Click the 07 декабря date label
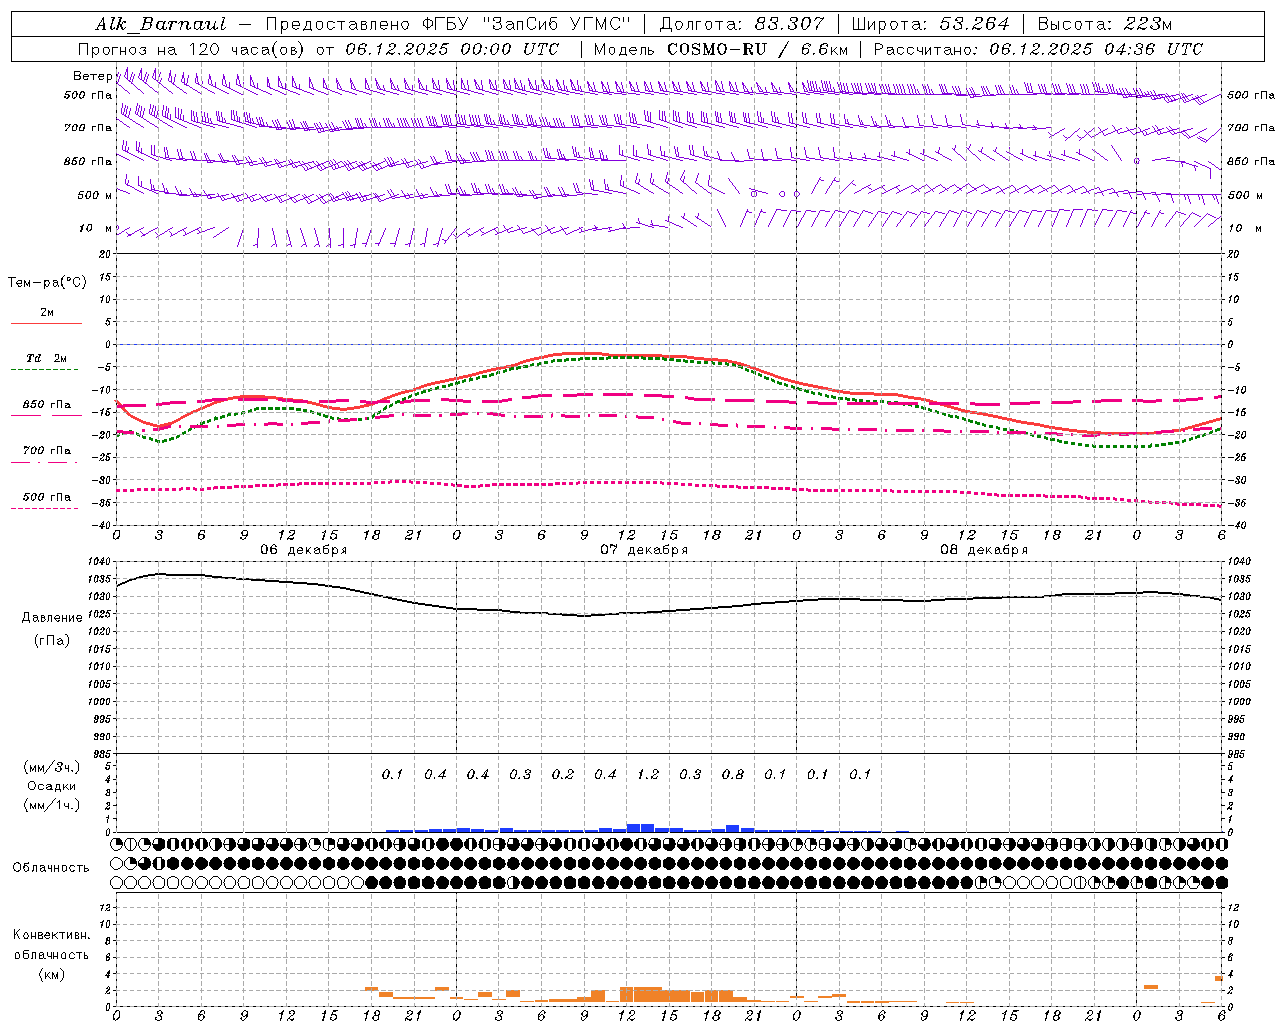The height and width of the screenshot is (1024, 1280). pos(644,550)
